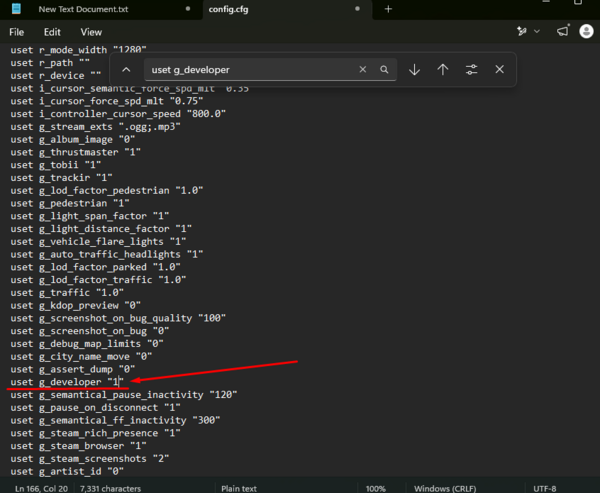Find previous match with up arrow
The image size is (600, 493).
[x=443, y=69]
